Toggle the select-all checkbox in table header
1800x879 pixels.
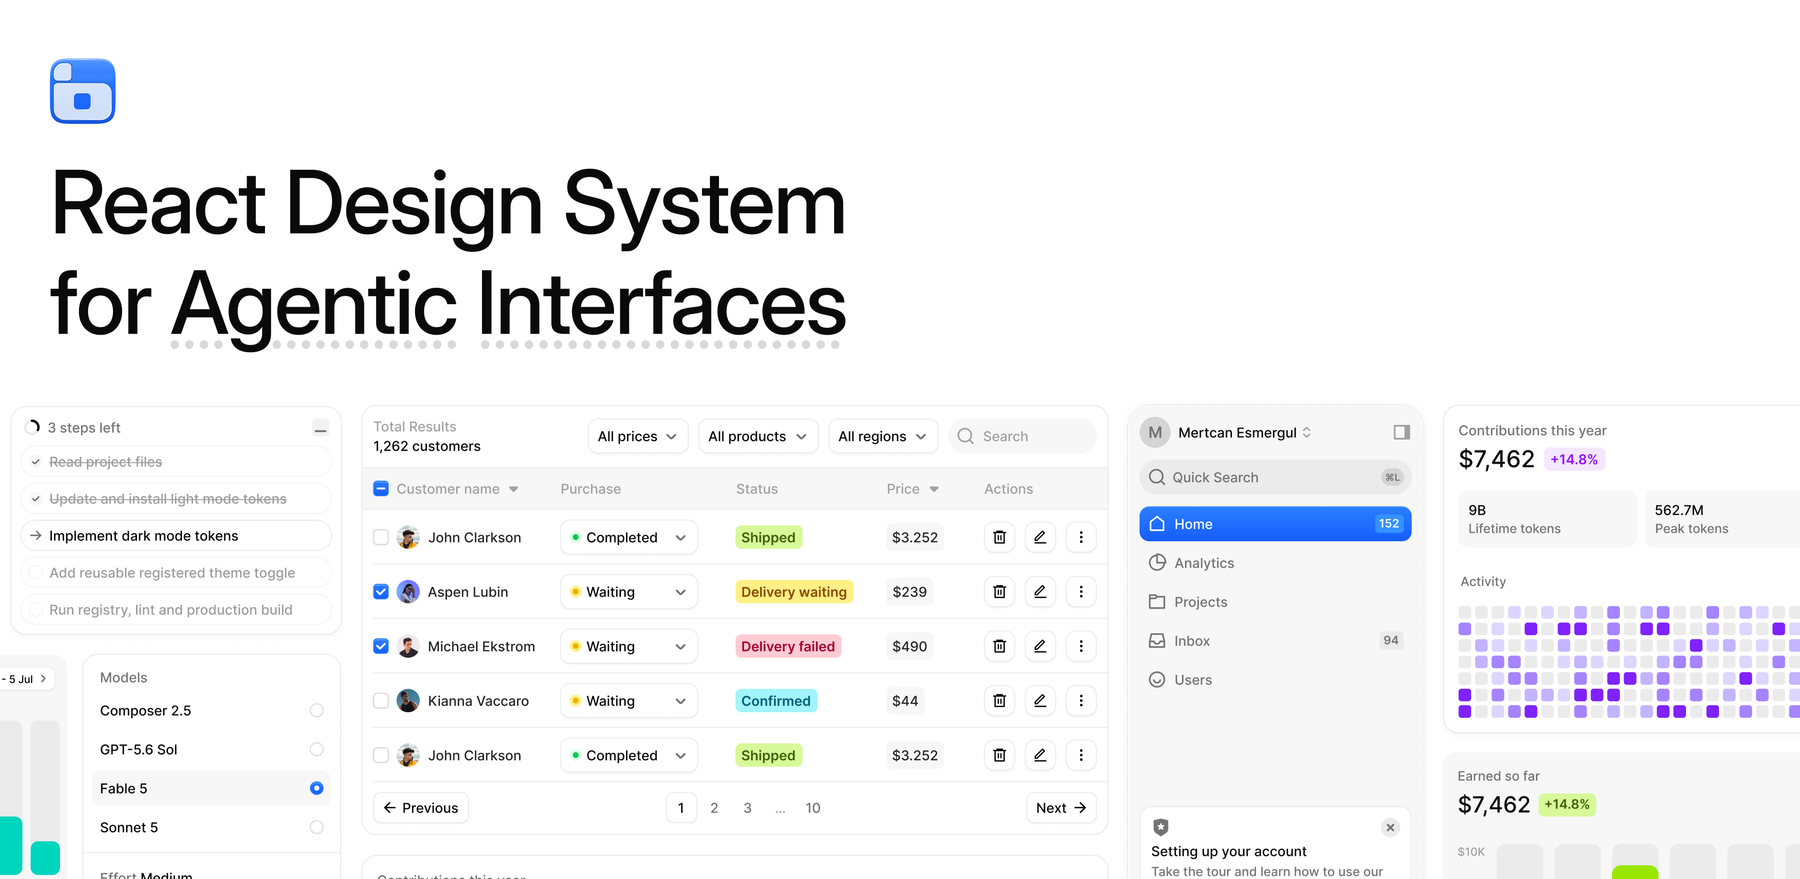(381, 489)
